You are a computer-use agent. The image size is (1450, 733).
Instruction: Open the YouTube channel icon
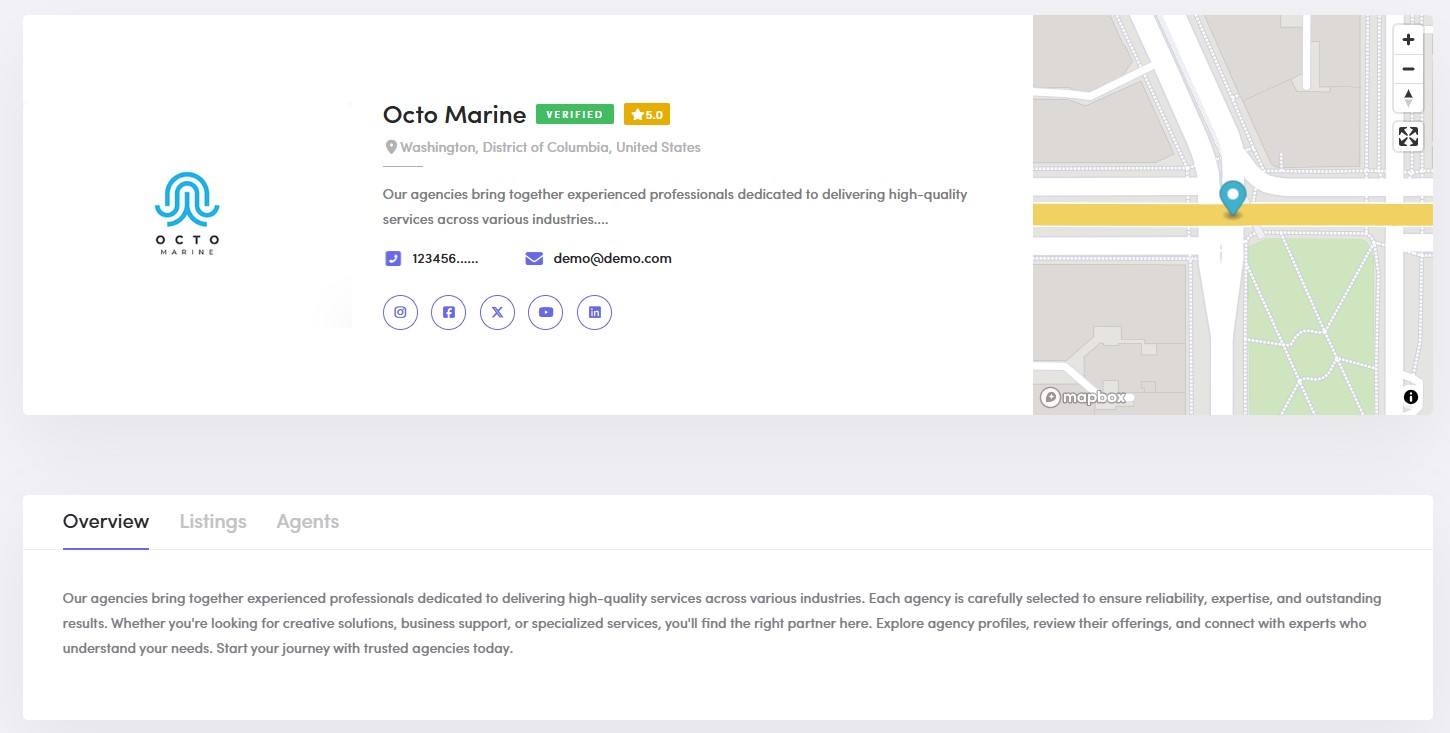pos(546,312)
